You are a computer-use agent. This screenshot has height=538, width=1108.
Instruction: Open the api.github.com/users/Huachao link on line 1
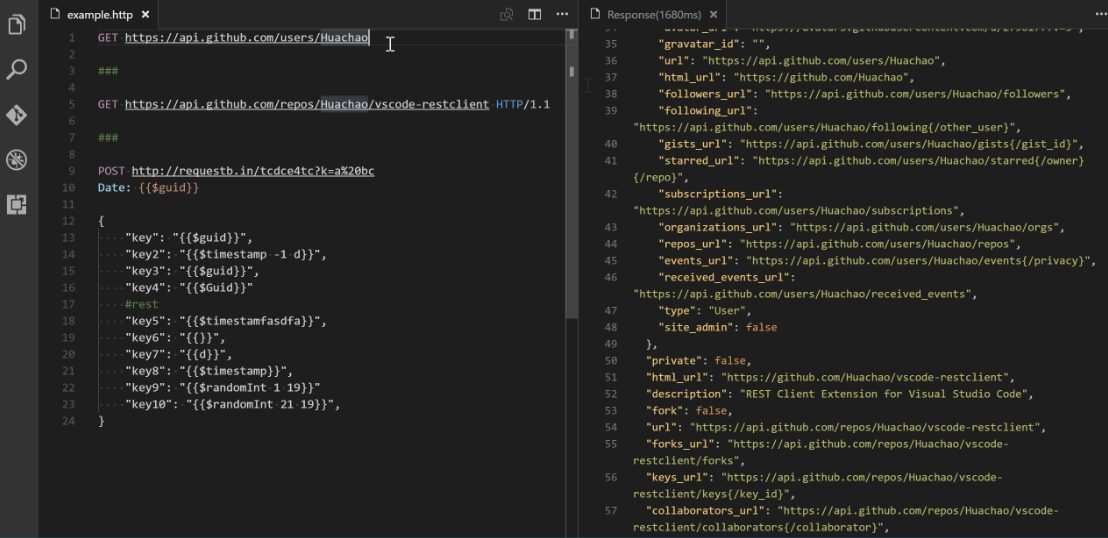247,37
